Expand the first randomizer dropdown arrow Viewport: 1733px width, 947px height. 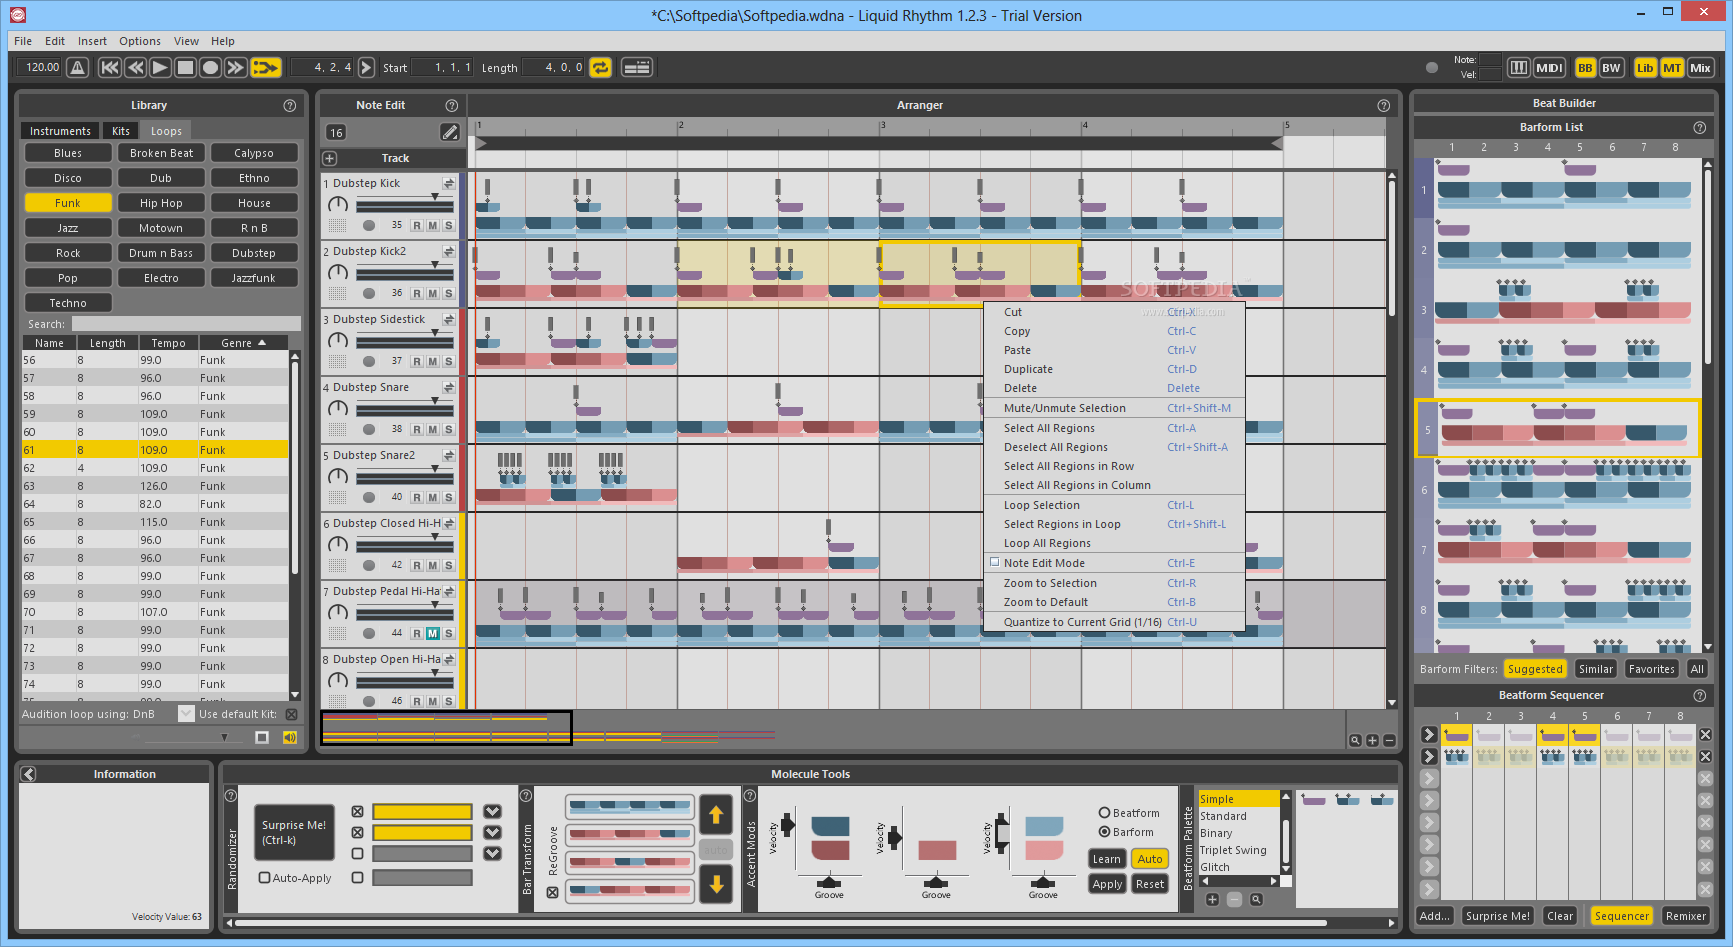tap(492, 811)
